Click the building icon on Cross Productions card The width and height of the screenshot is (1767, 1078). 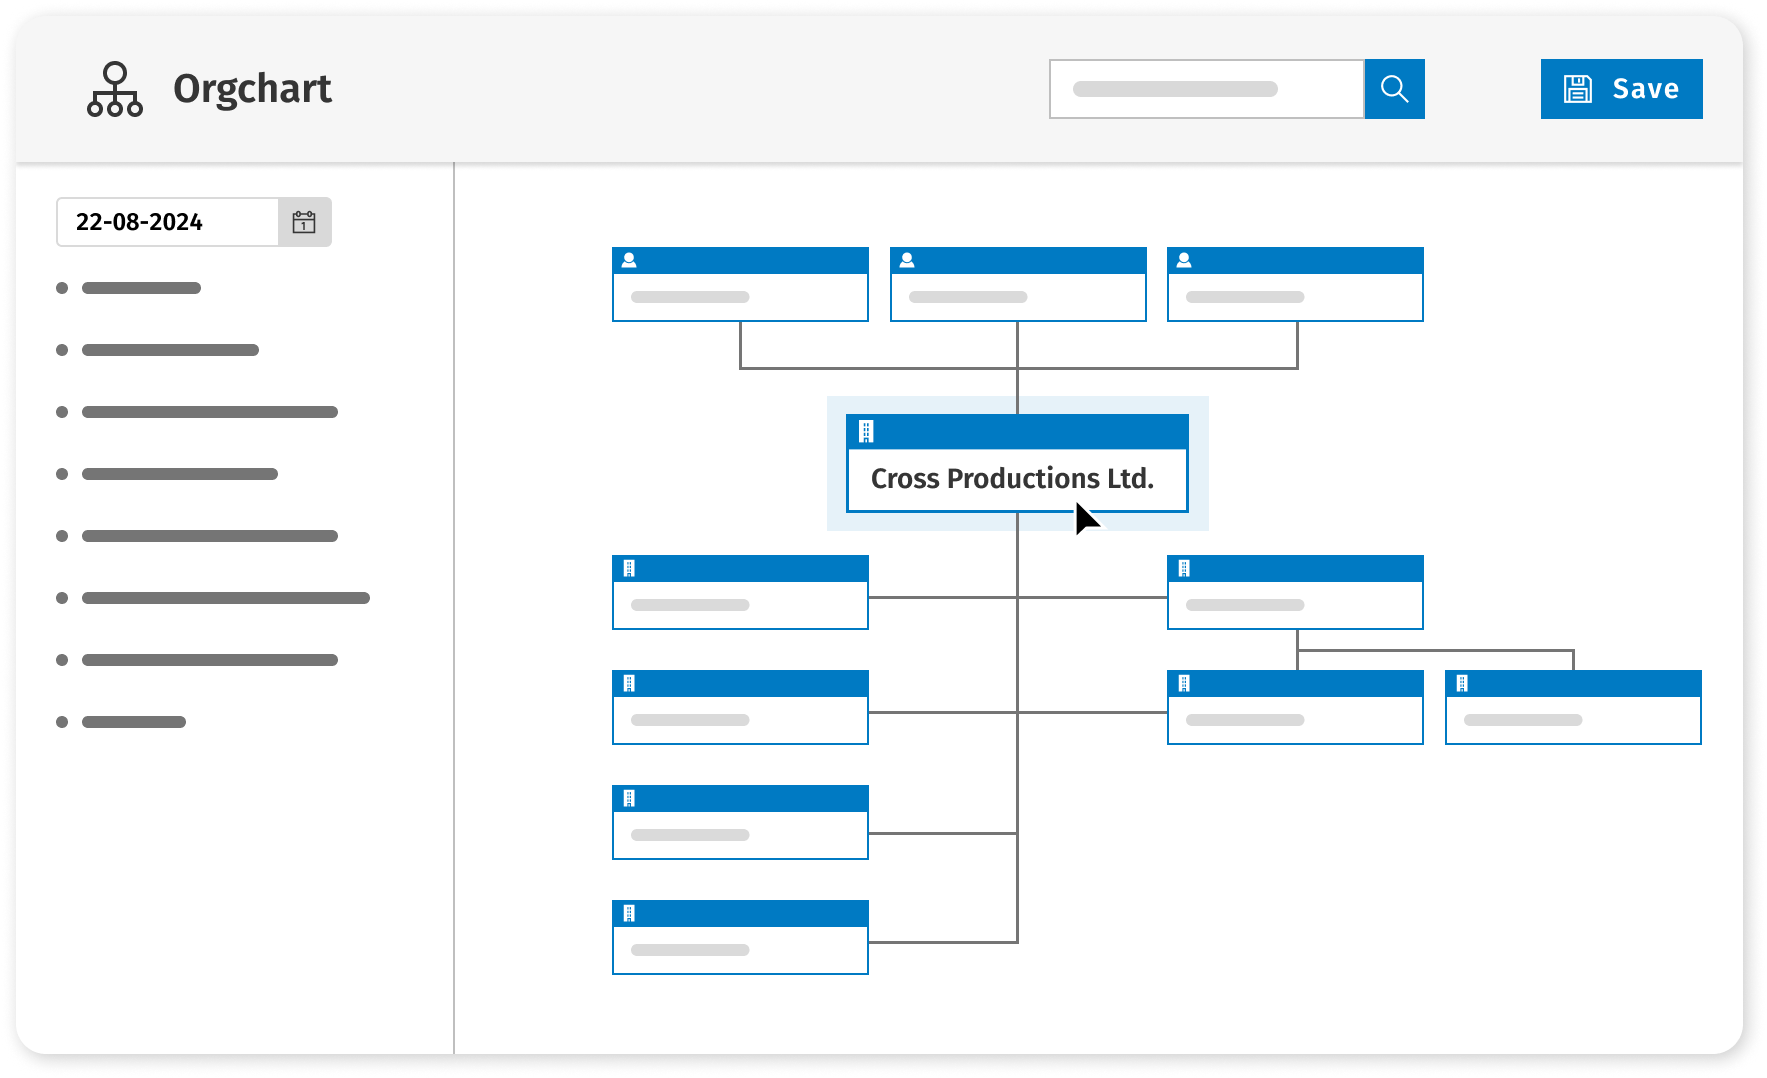point(867,432)
